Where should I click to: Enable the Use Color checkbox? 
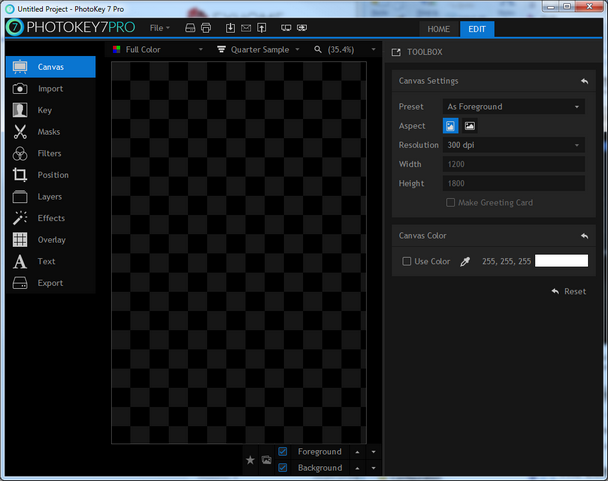407,261
